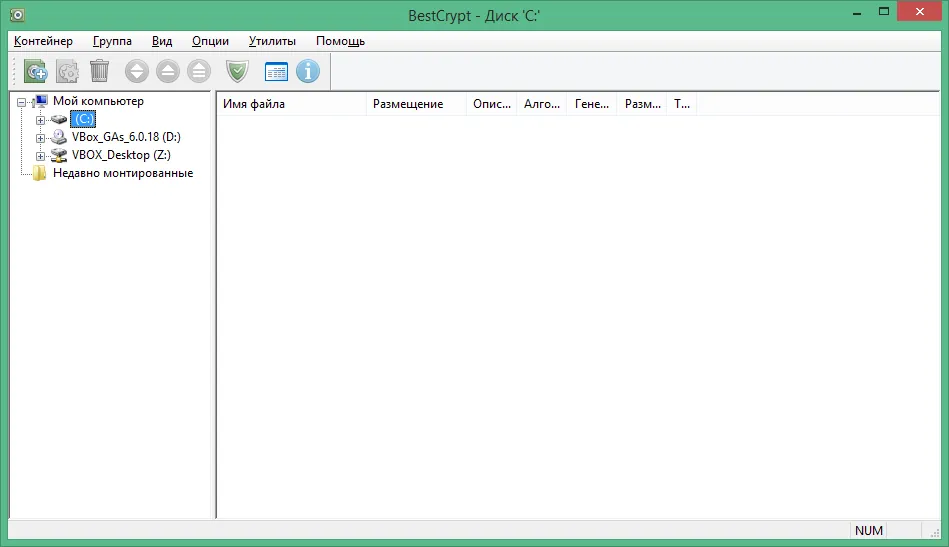The width and height of the screenshot is (949, 547).
Task: Click the dismount eject toolbar icon
Action: click(168, 71)
